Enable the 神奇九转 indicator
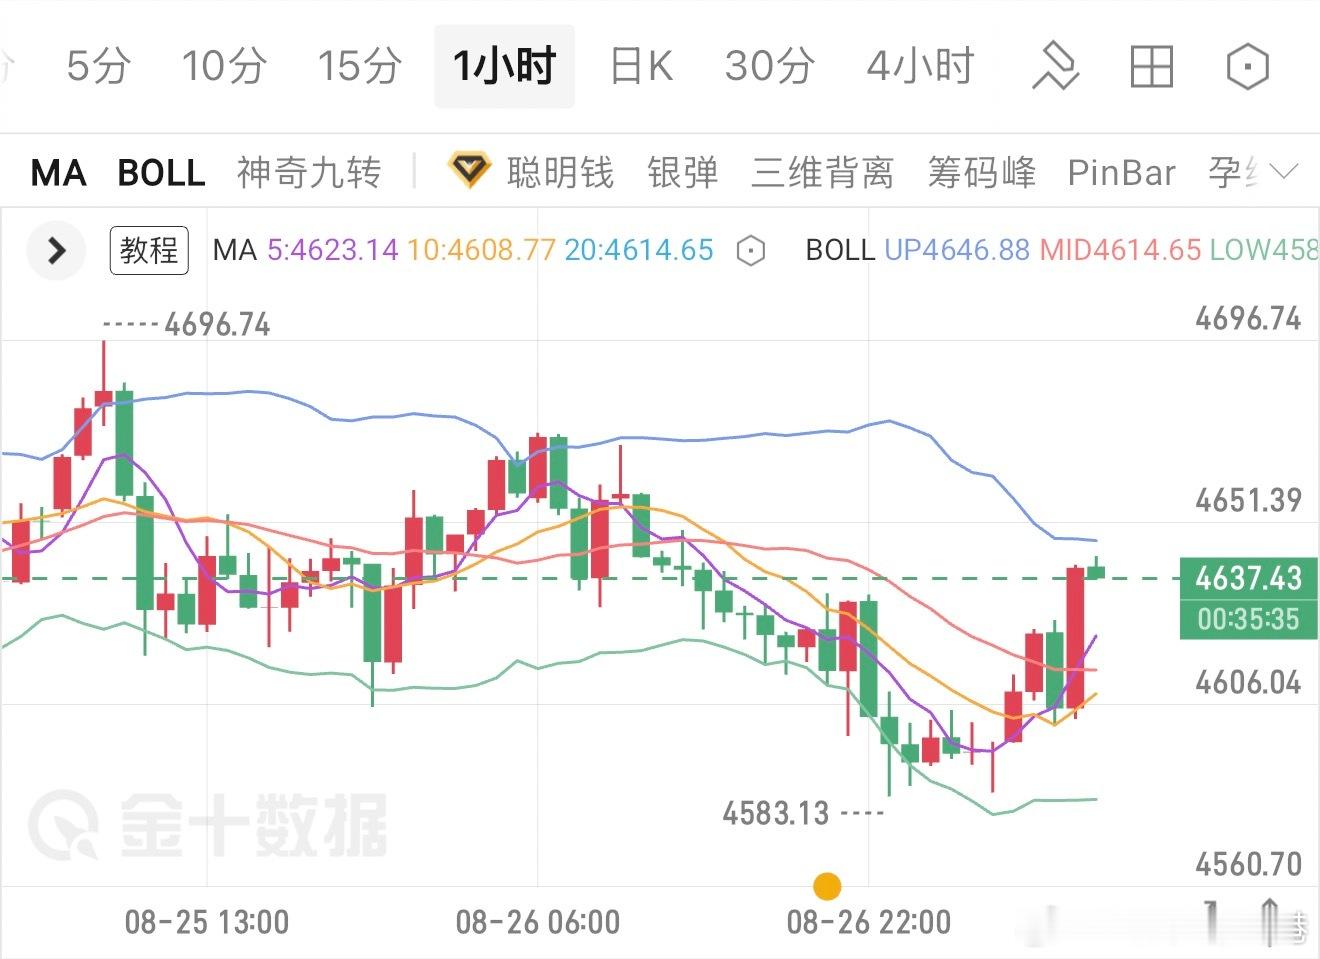This screenshot has width=1320, height=959. tap(309, 173)
